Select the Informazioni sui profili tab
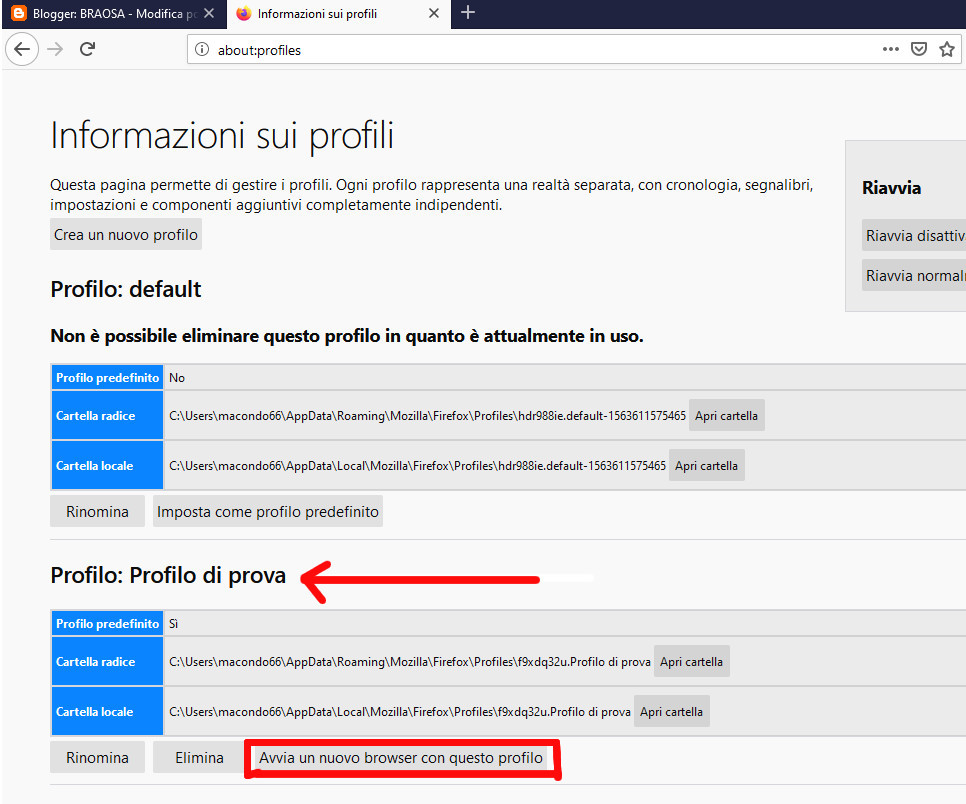The height and width of the screenshot is (804, 966). 339,14
